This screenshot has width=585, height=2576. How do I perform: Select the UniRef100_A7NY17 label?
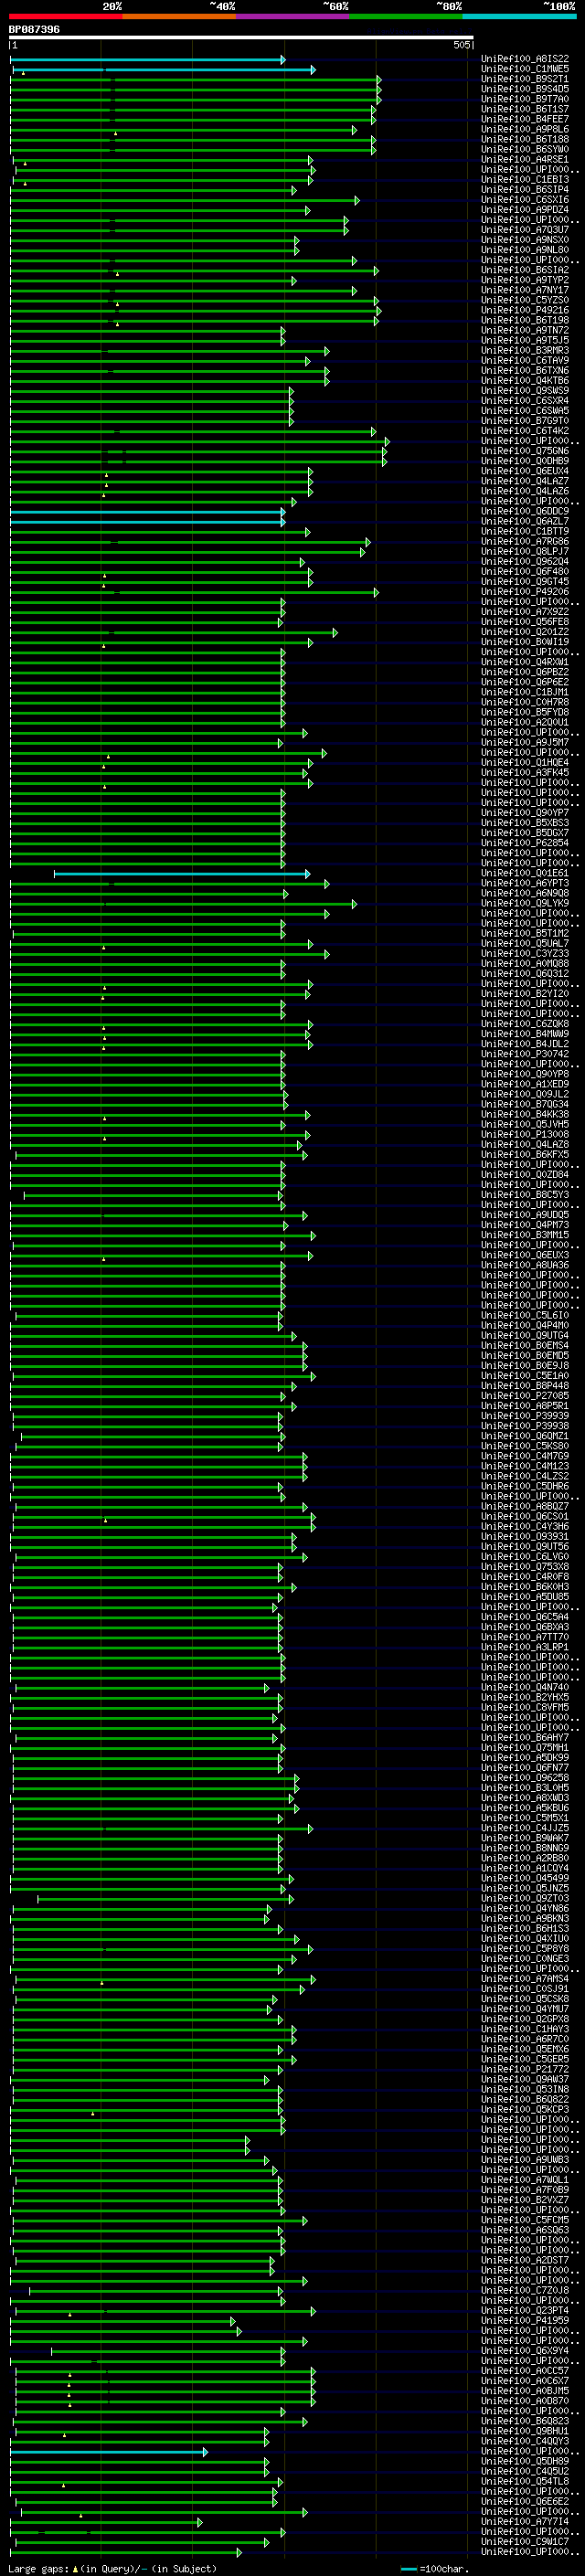[x=525, y=290]
